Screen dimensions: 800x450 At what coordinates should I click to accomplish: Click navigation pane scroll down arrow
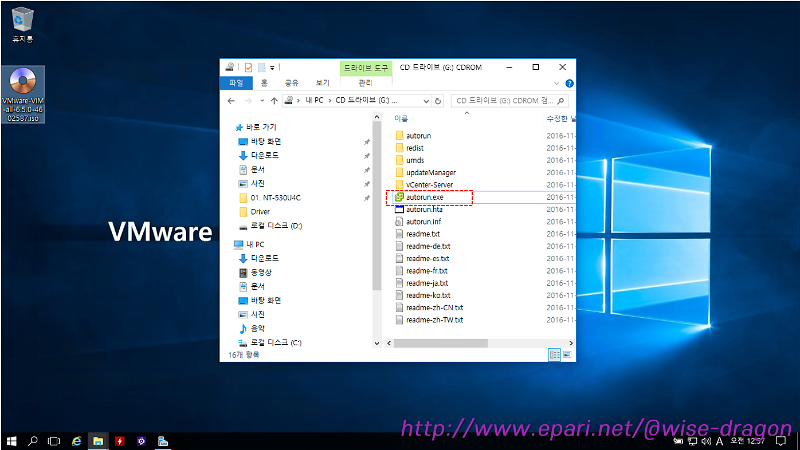(x=377, y=343)
